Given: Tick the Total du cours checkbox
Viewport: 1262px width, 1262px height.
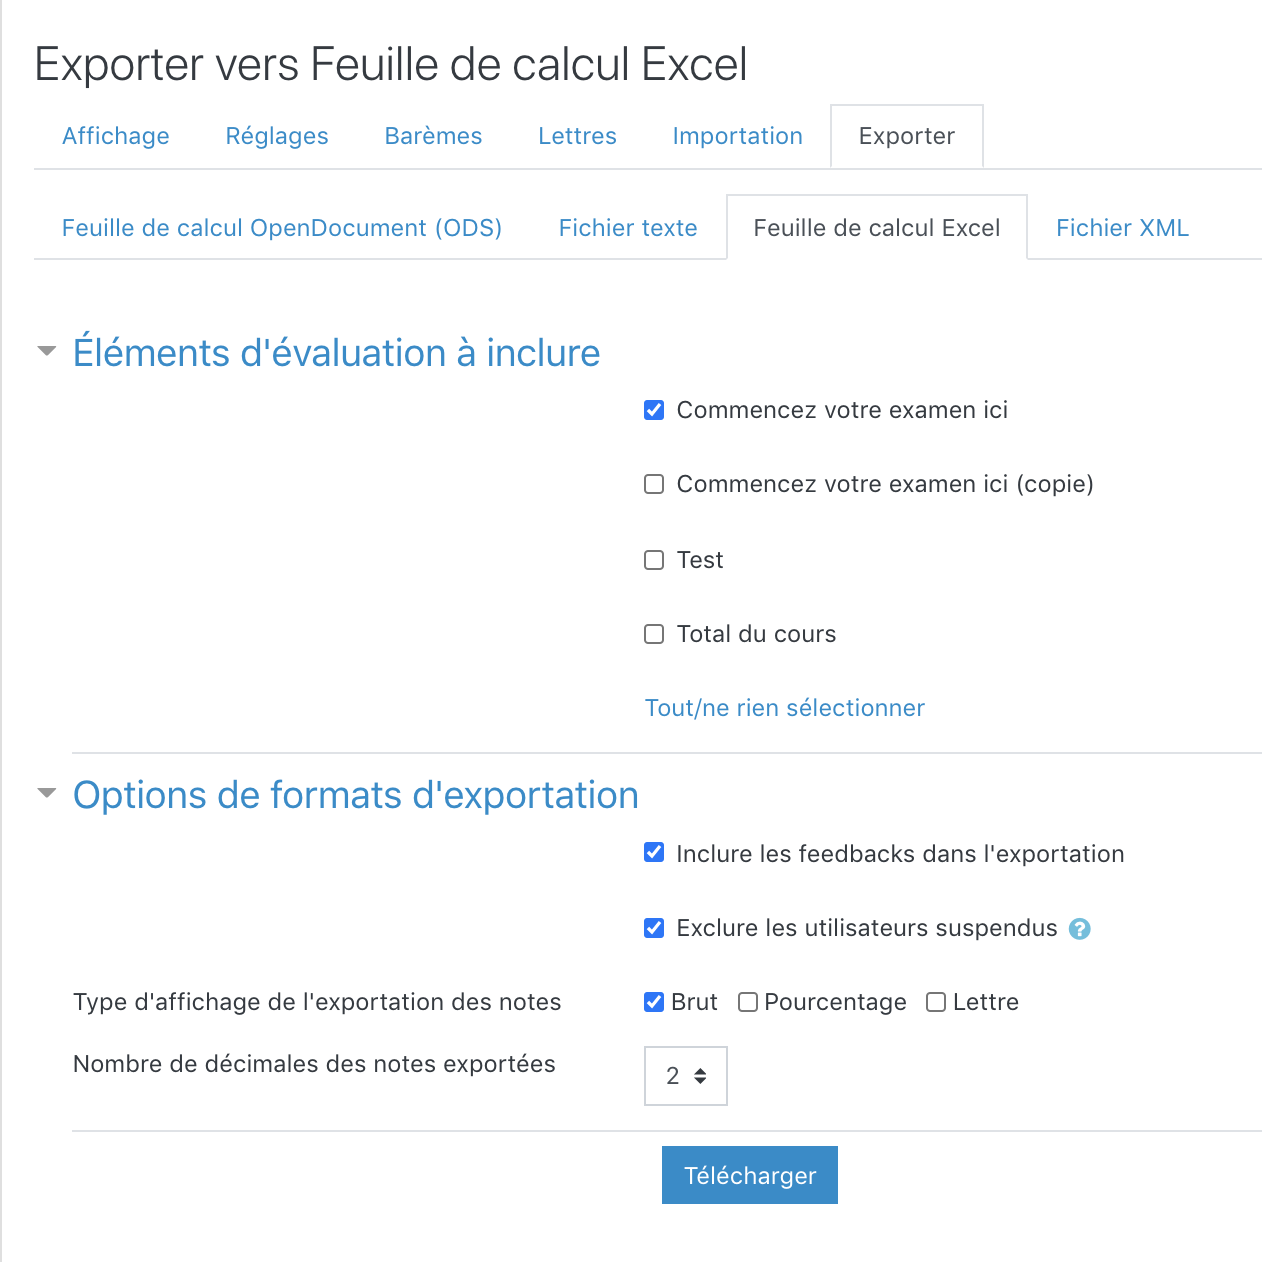Looking at the screenshot, I should pos(654,634).
